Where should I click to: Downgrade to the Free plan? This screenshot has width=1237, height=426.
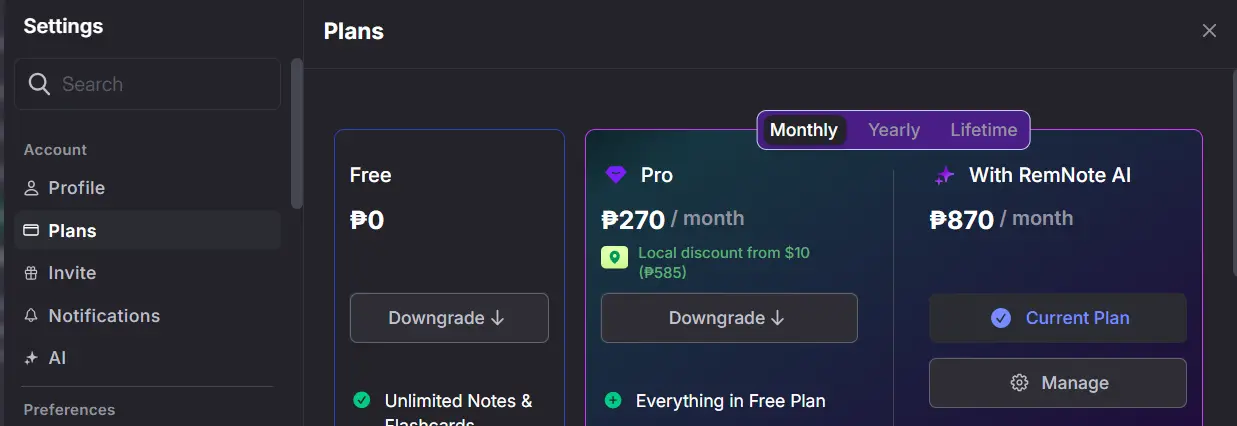(449, 318)
